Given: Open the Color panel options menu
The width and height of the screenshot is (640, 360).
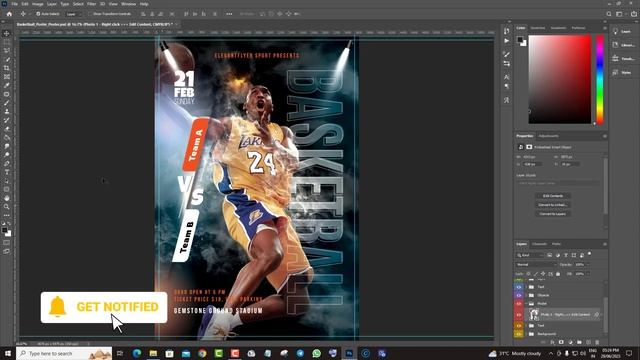Looking at the screenshot, I should [604, 28].
